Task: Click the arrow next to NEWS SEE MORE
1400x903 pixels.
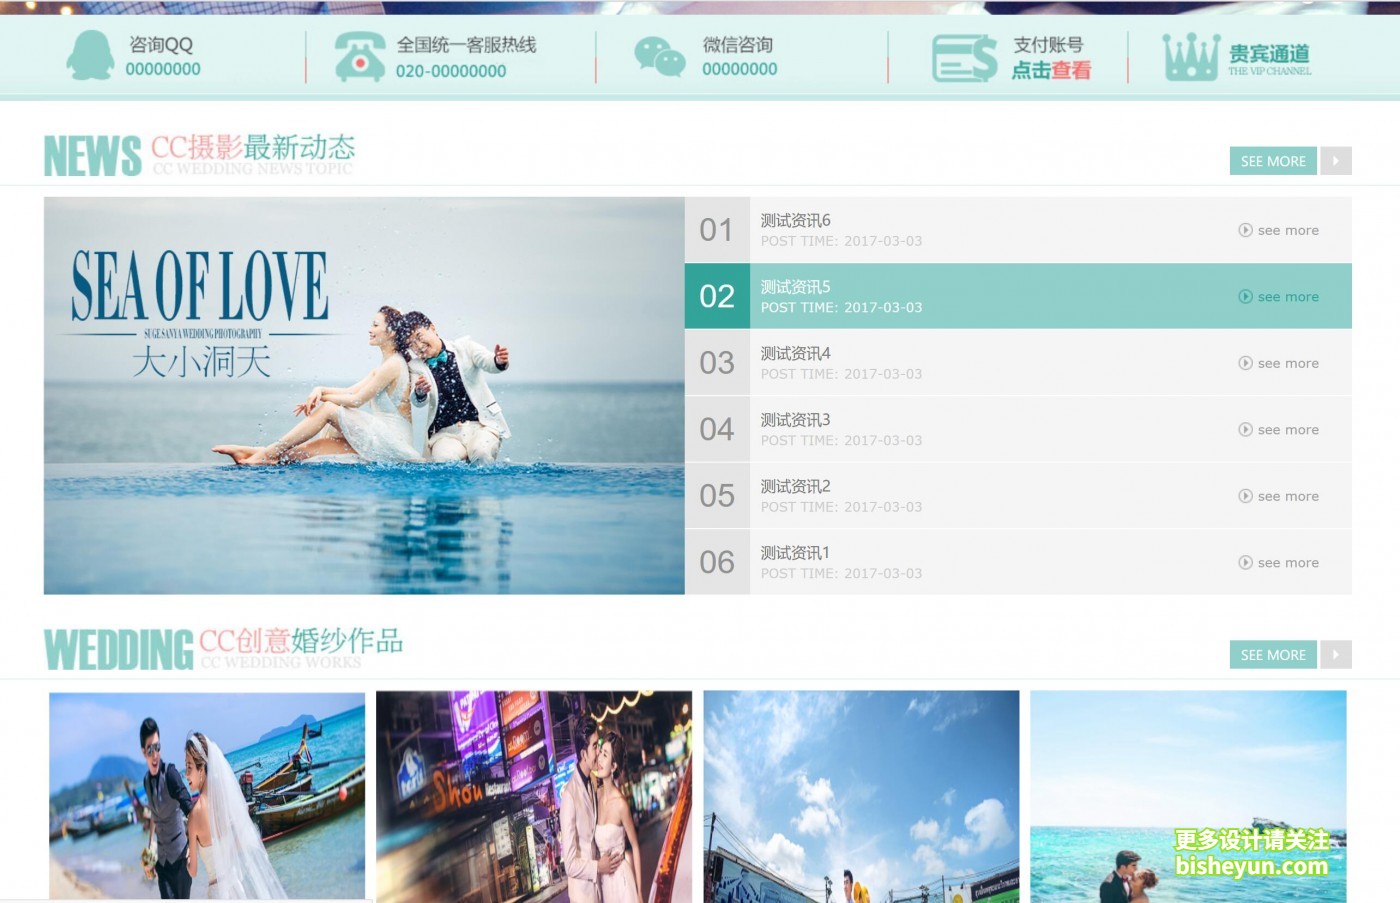Action: [1336, 161]
